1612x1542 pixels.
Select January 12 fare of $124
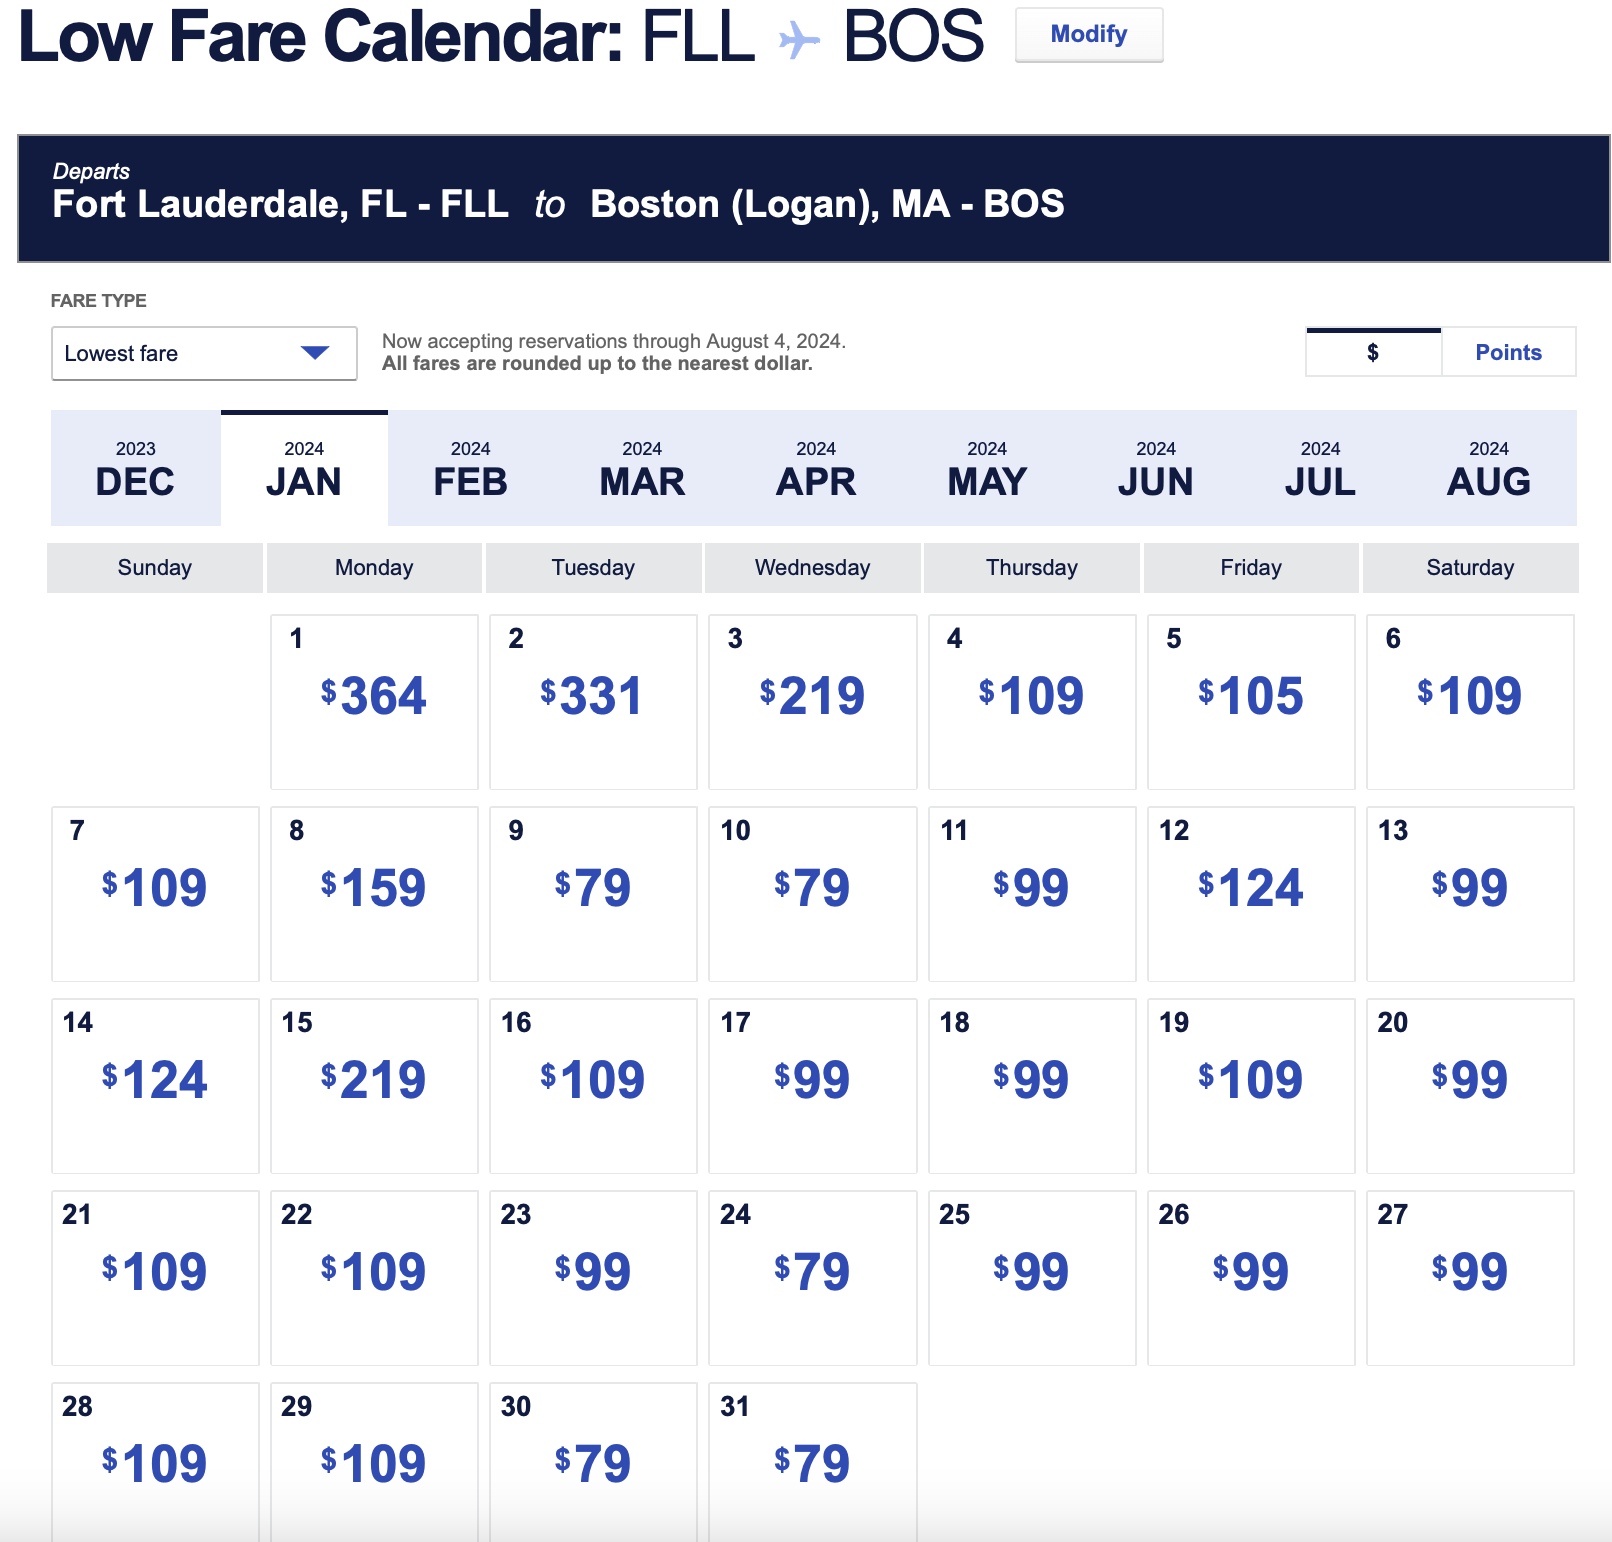click(1251, 889)
